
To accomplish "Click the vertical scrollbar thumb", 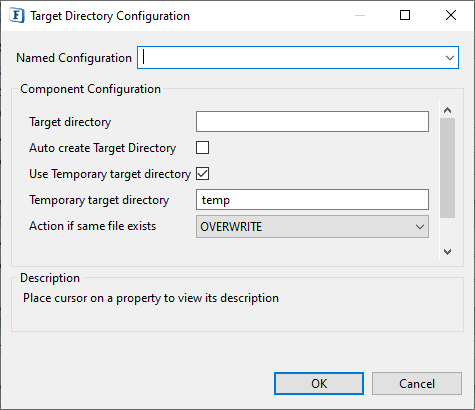I will (x=447, y=168).
